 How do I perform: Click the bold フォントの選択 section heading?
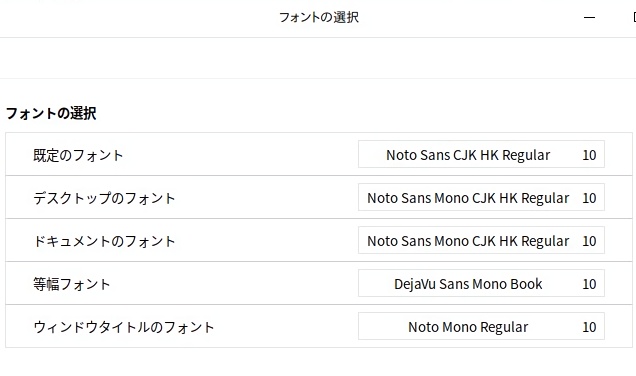point(51,113)
